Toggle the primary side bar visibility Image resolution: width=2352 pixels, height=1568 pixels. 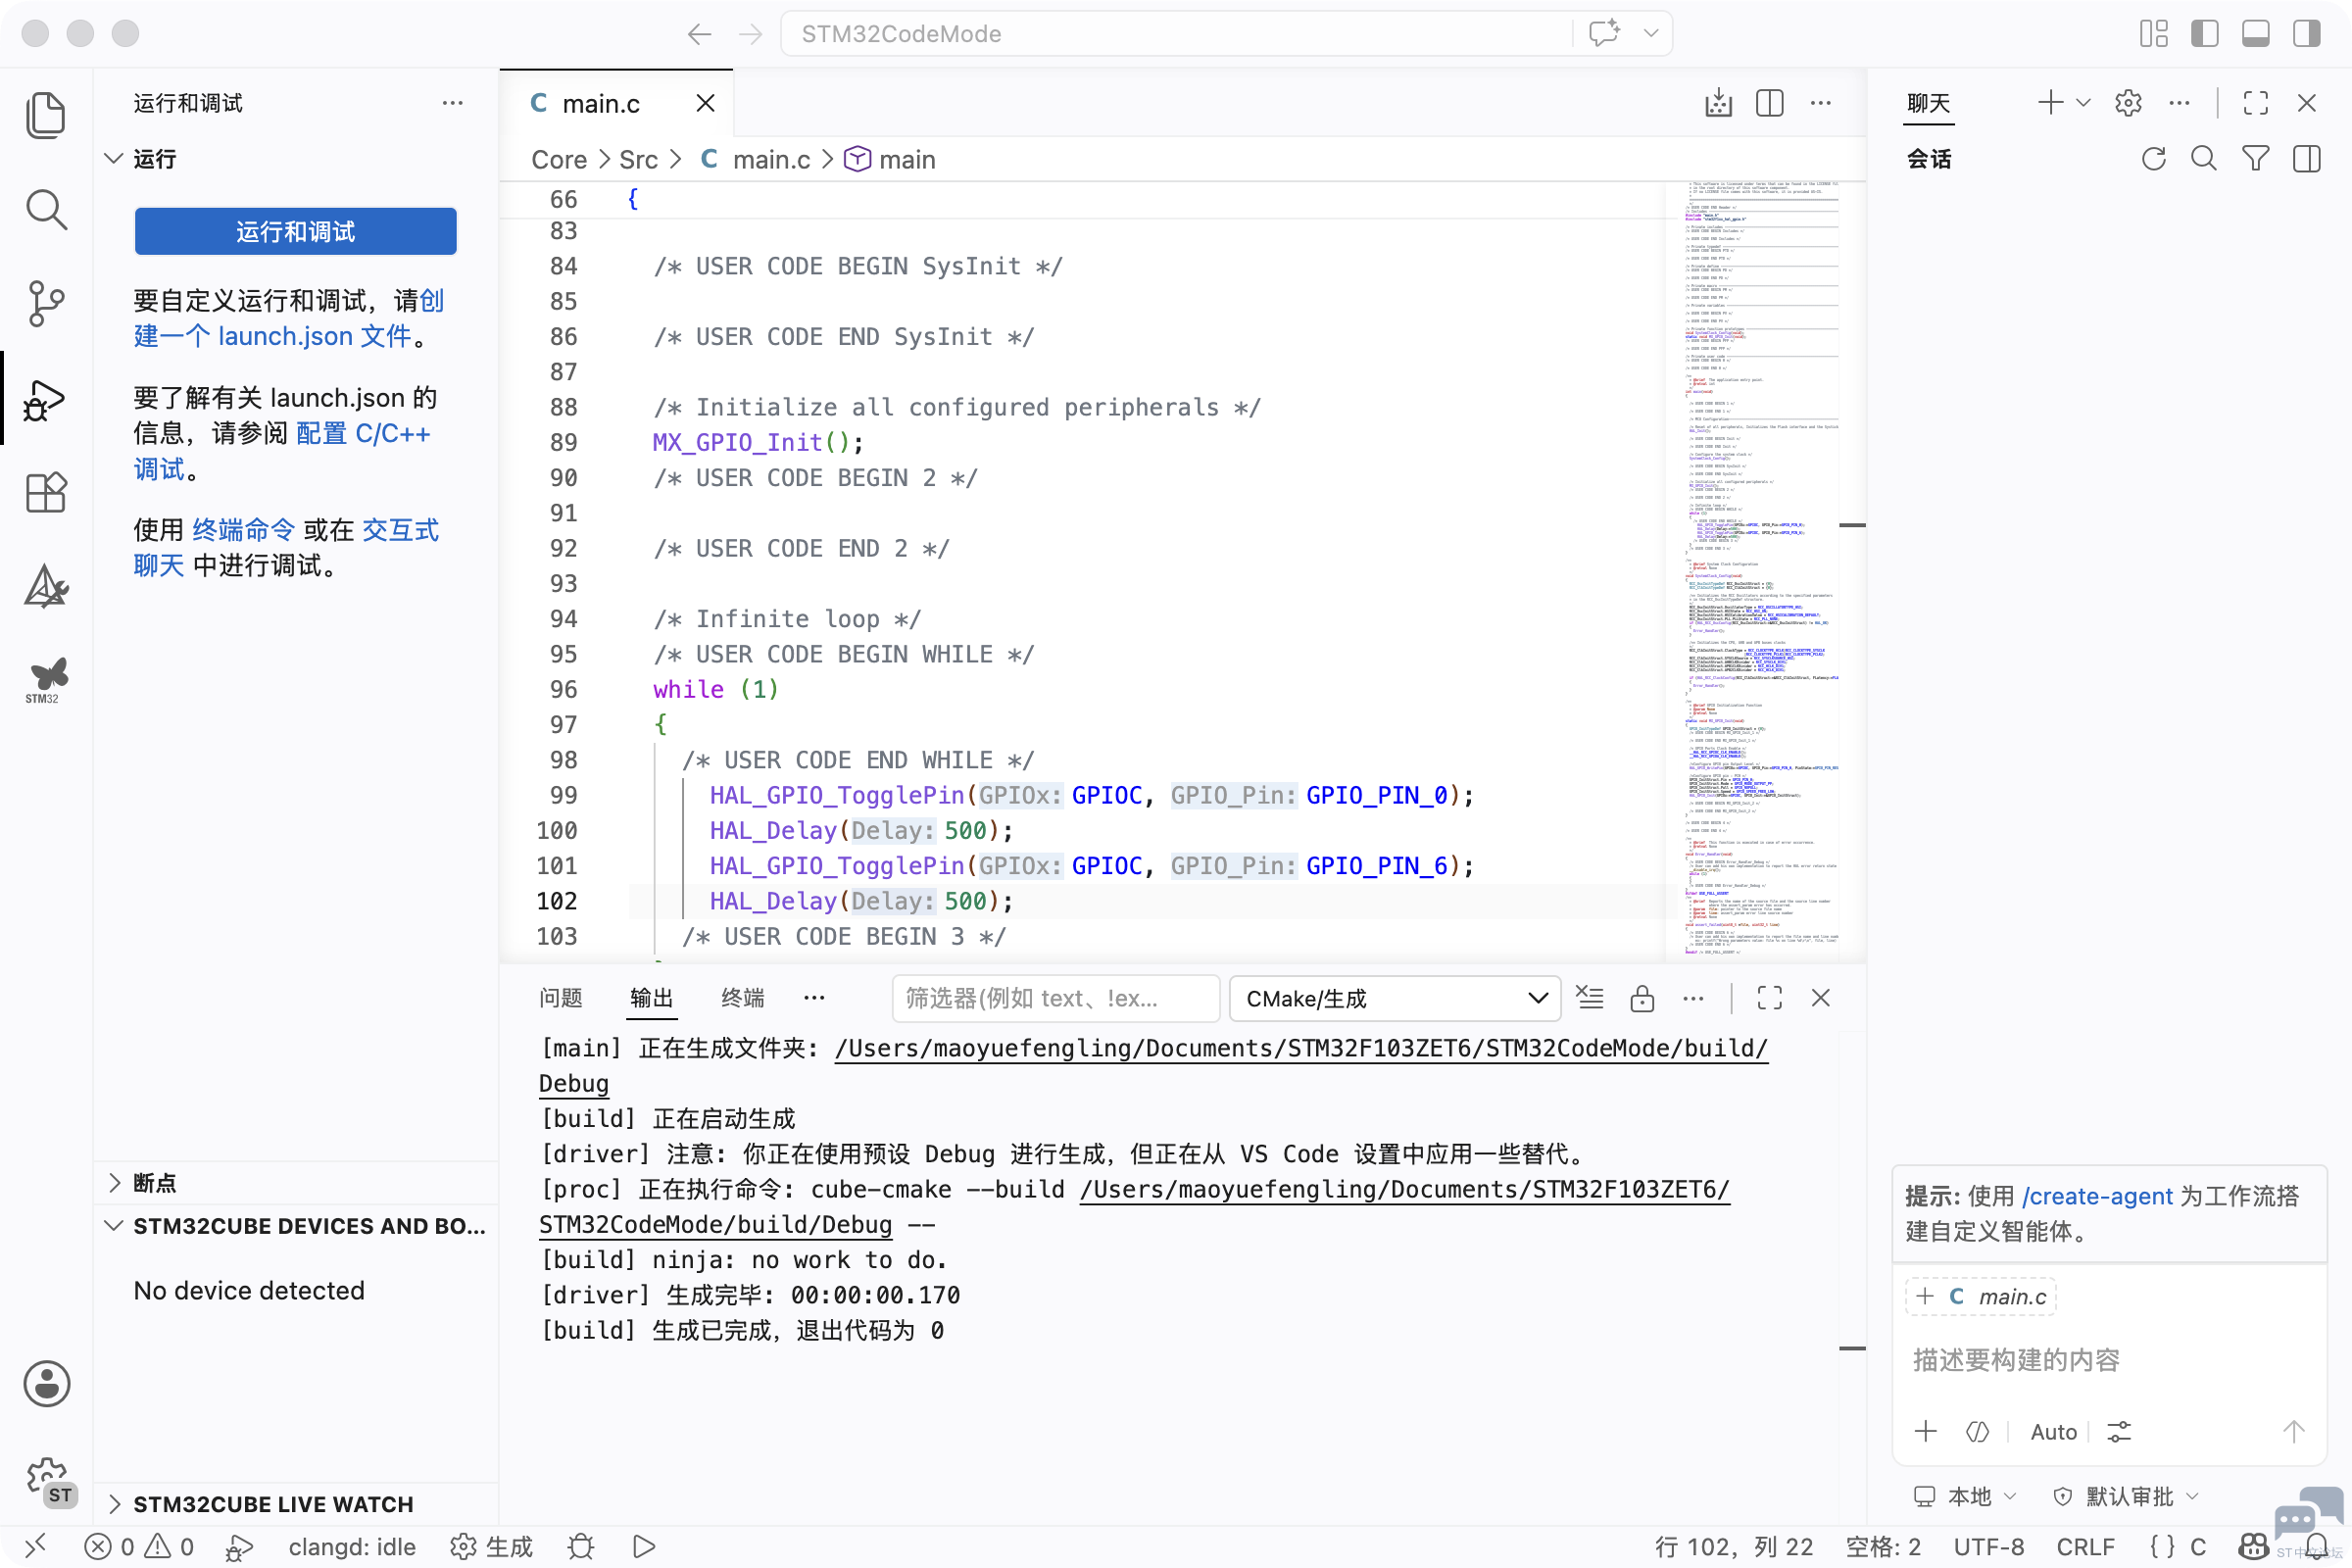pos(2204,34)
